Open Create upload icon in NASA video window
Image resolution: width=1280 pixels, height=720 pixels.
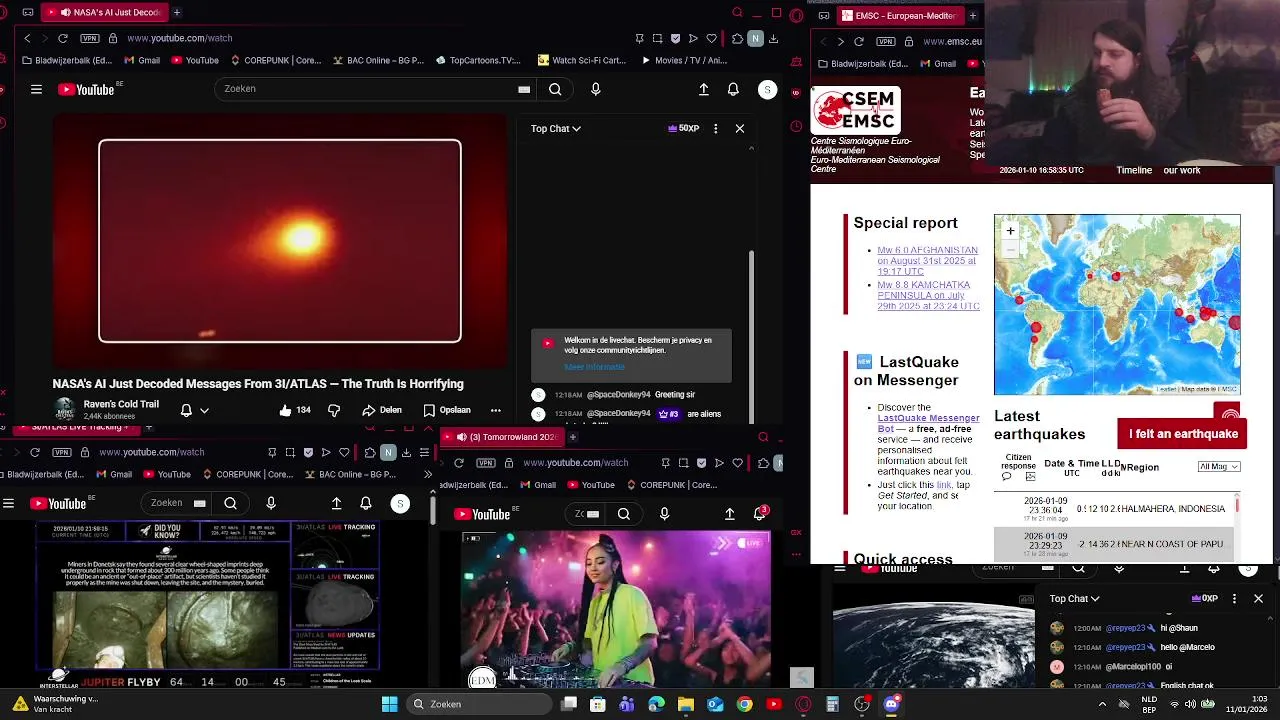tap(704, 89)
